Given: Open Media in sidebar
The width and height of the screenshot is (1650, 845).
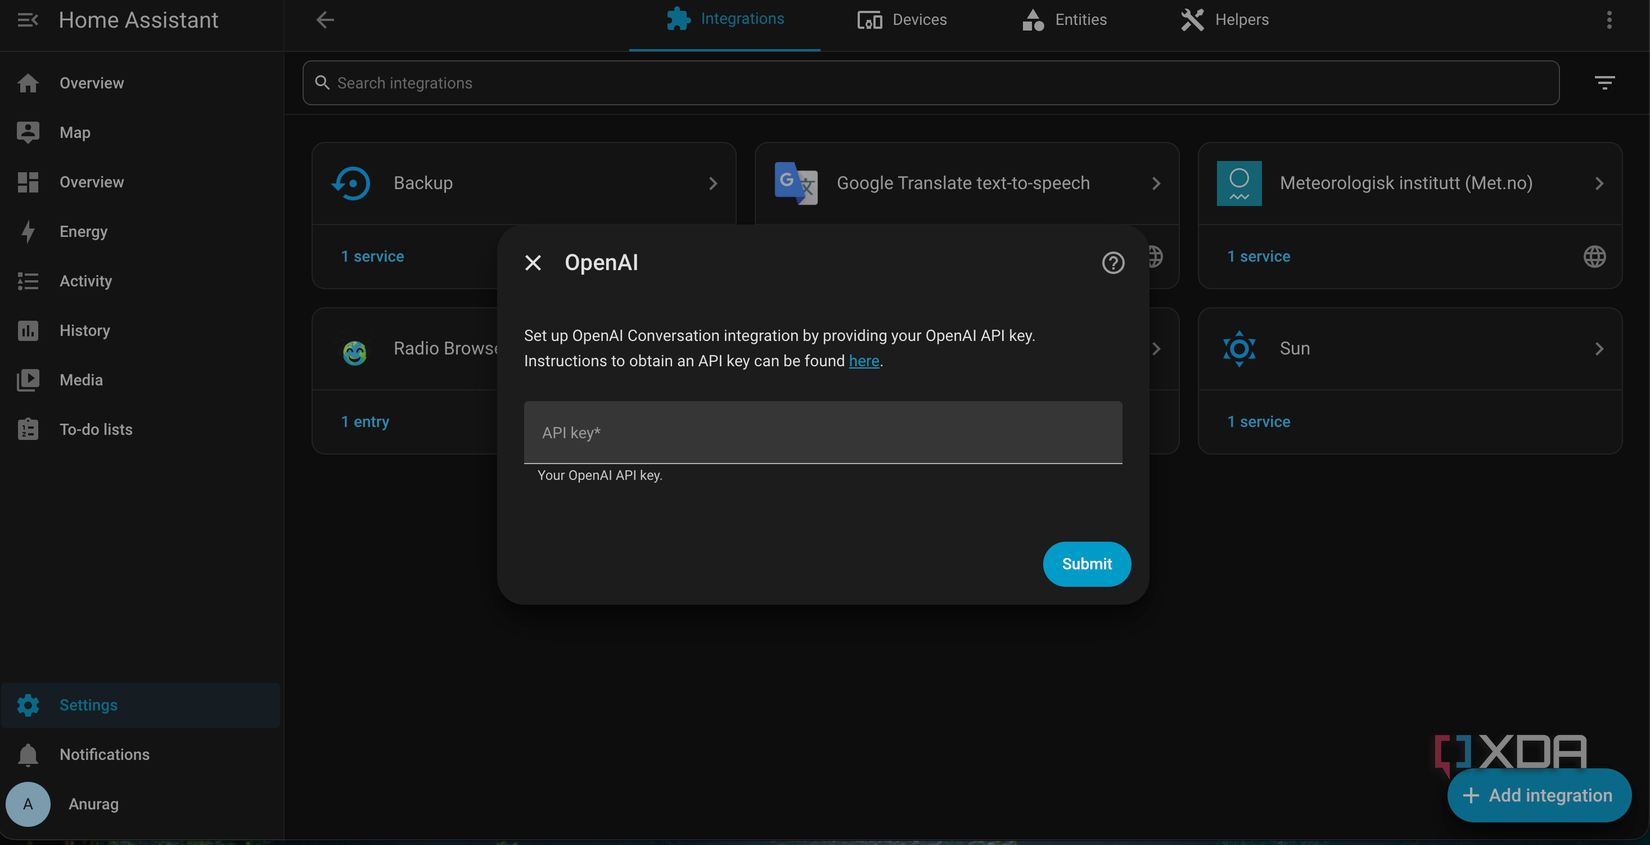Looking at the screenshot, I should 142,380.
